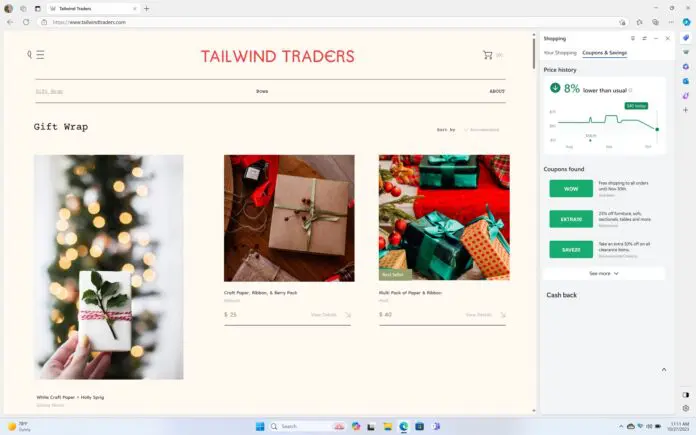Click the site search magnifier icon
The width and height of the screenshot is (696, 435).
point(29,55)
